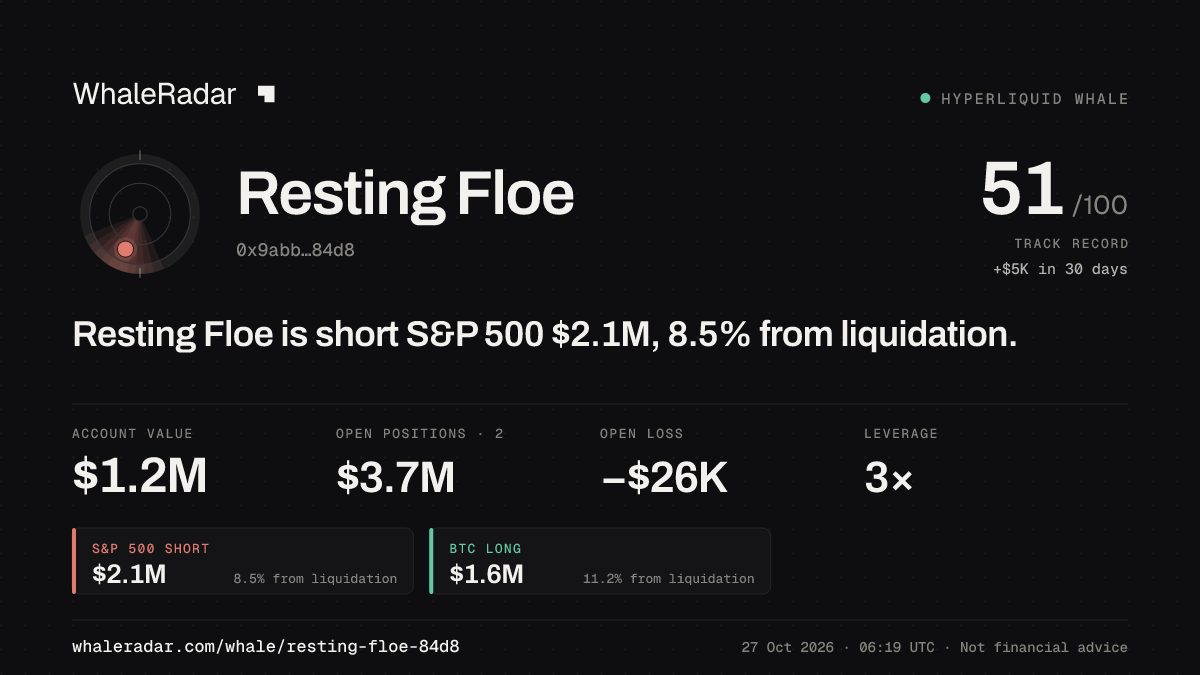Click the $2.1M S&P position amount
The image size is (1200, 675).
tap(129, 574)
